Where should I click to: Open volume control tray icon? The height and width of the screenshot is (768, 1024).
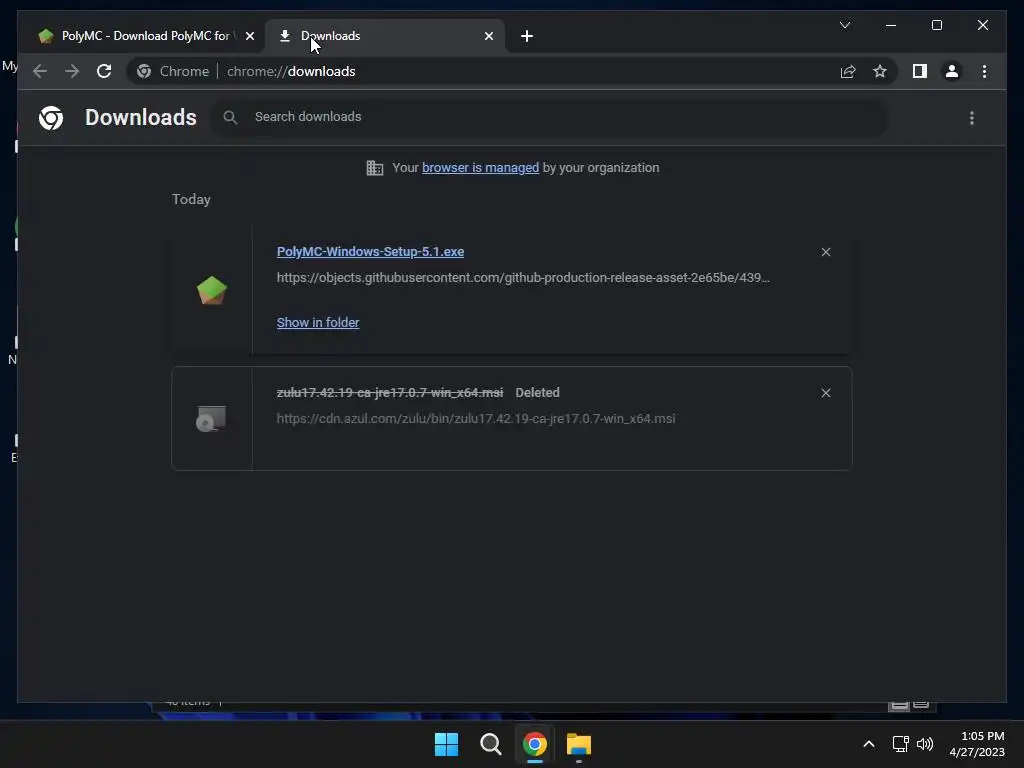pyautogui.click(x=925, y=744)
